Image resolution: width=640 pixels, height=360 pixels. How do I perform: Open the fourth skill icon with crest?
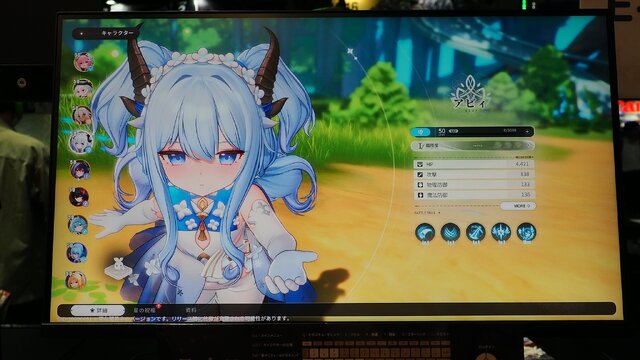point(501,233)
